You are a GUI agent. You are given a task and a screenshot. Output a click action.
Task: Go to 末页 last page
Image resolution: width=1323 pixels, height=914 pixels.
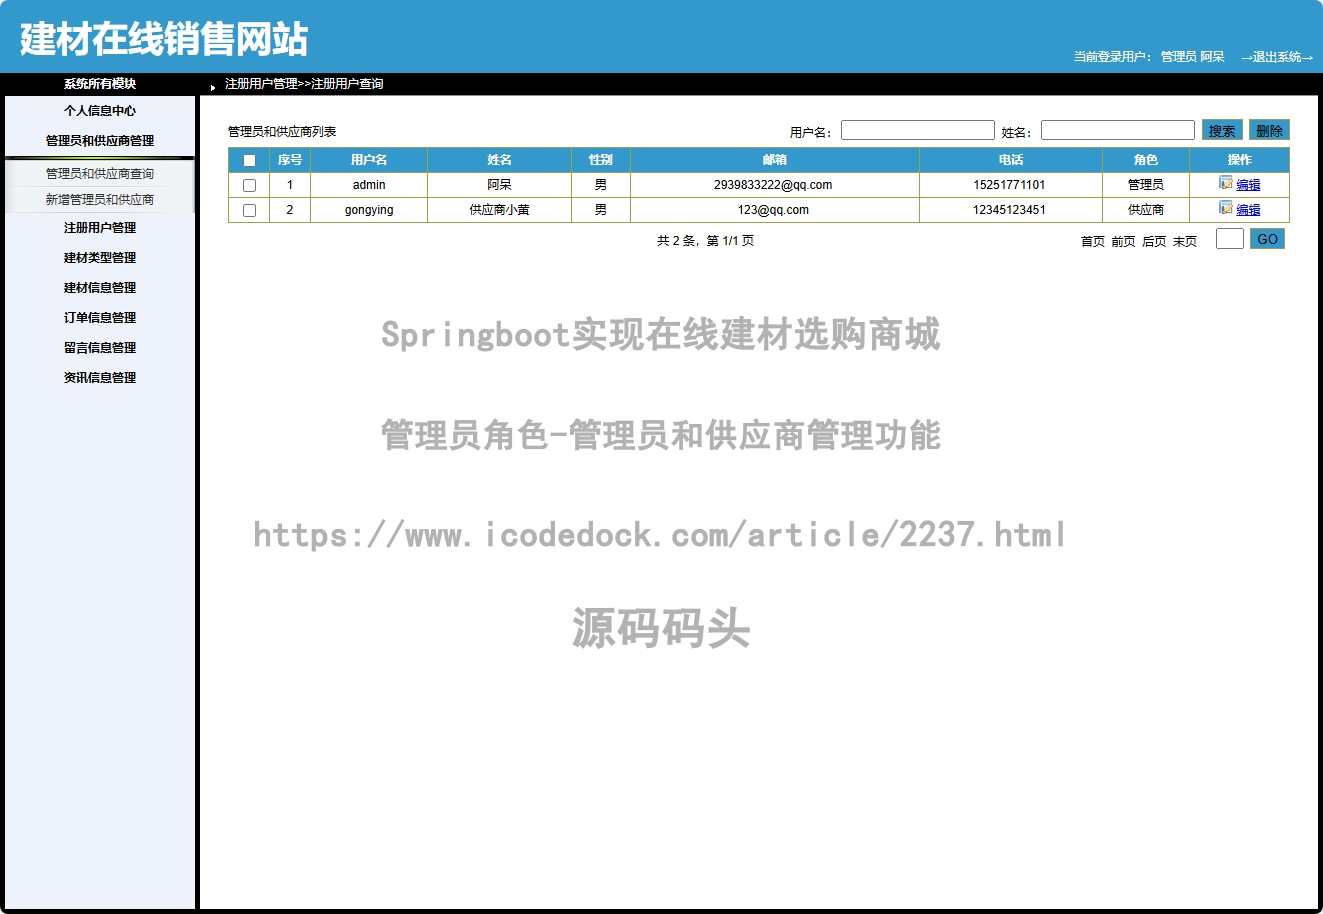point(1185,241)
